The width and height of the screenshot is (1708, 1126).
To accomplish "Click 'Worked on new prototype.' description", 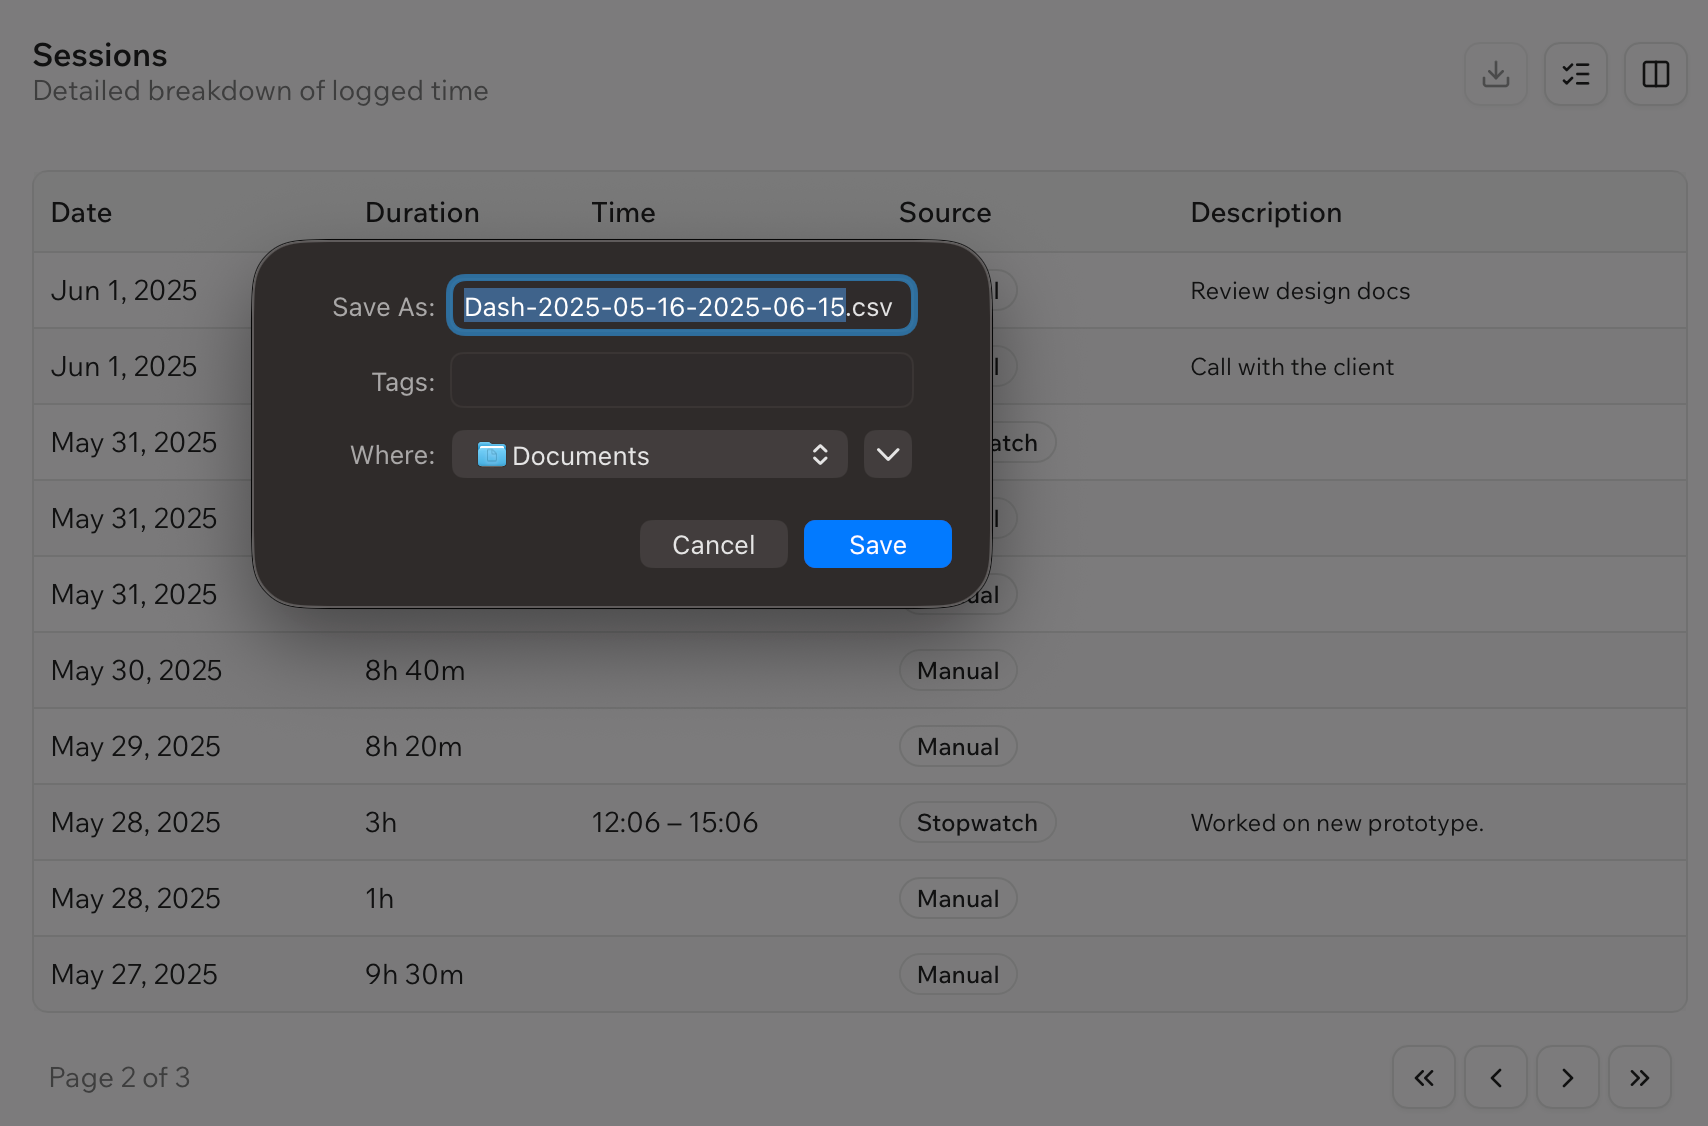I will pos(1337,823).
